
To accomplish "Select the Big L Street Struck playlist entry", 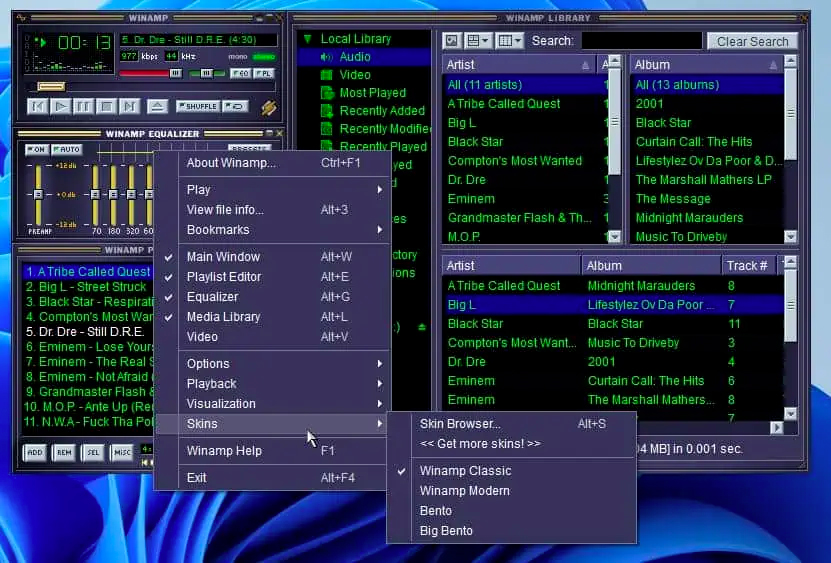I will 87,287.
